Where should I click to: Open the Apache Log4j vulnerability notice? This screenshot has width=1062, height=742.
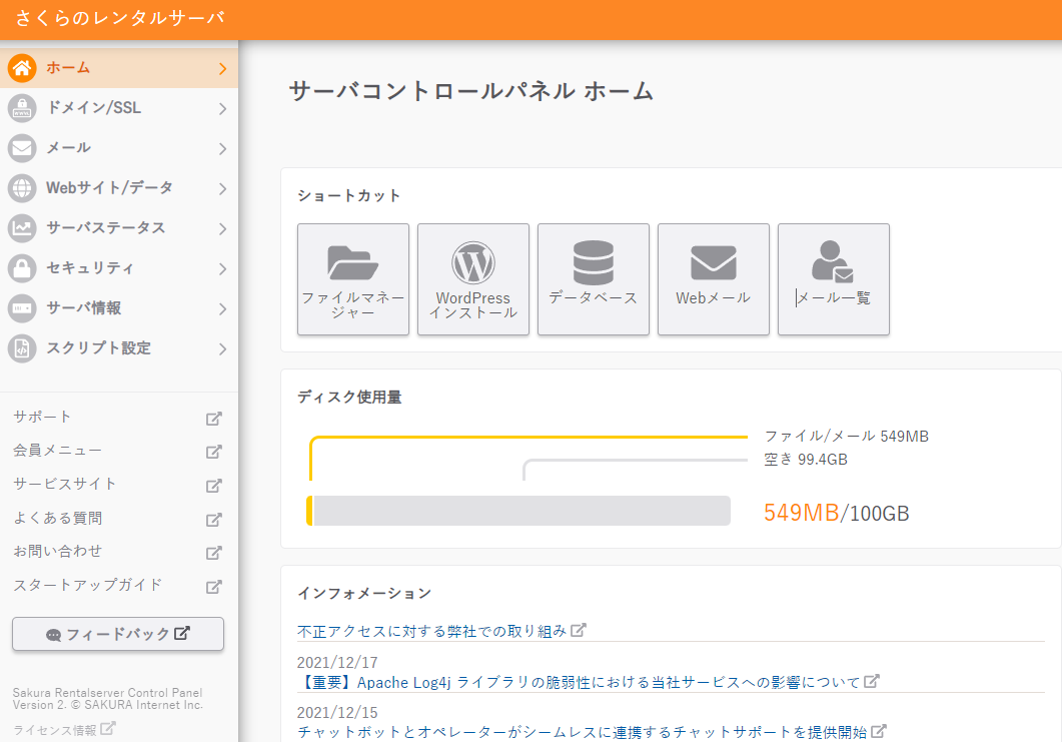click(578, 682)
